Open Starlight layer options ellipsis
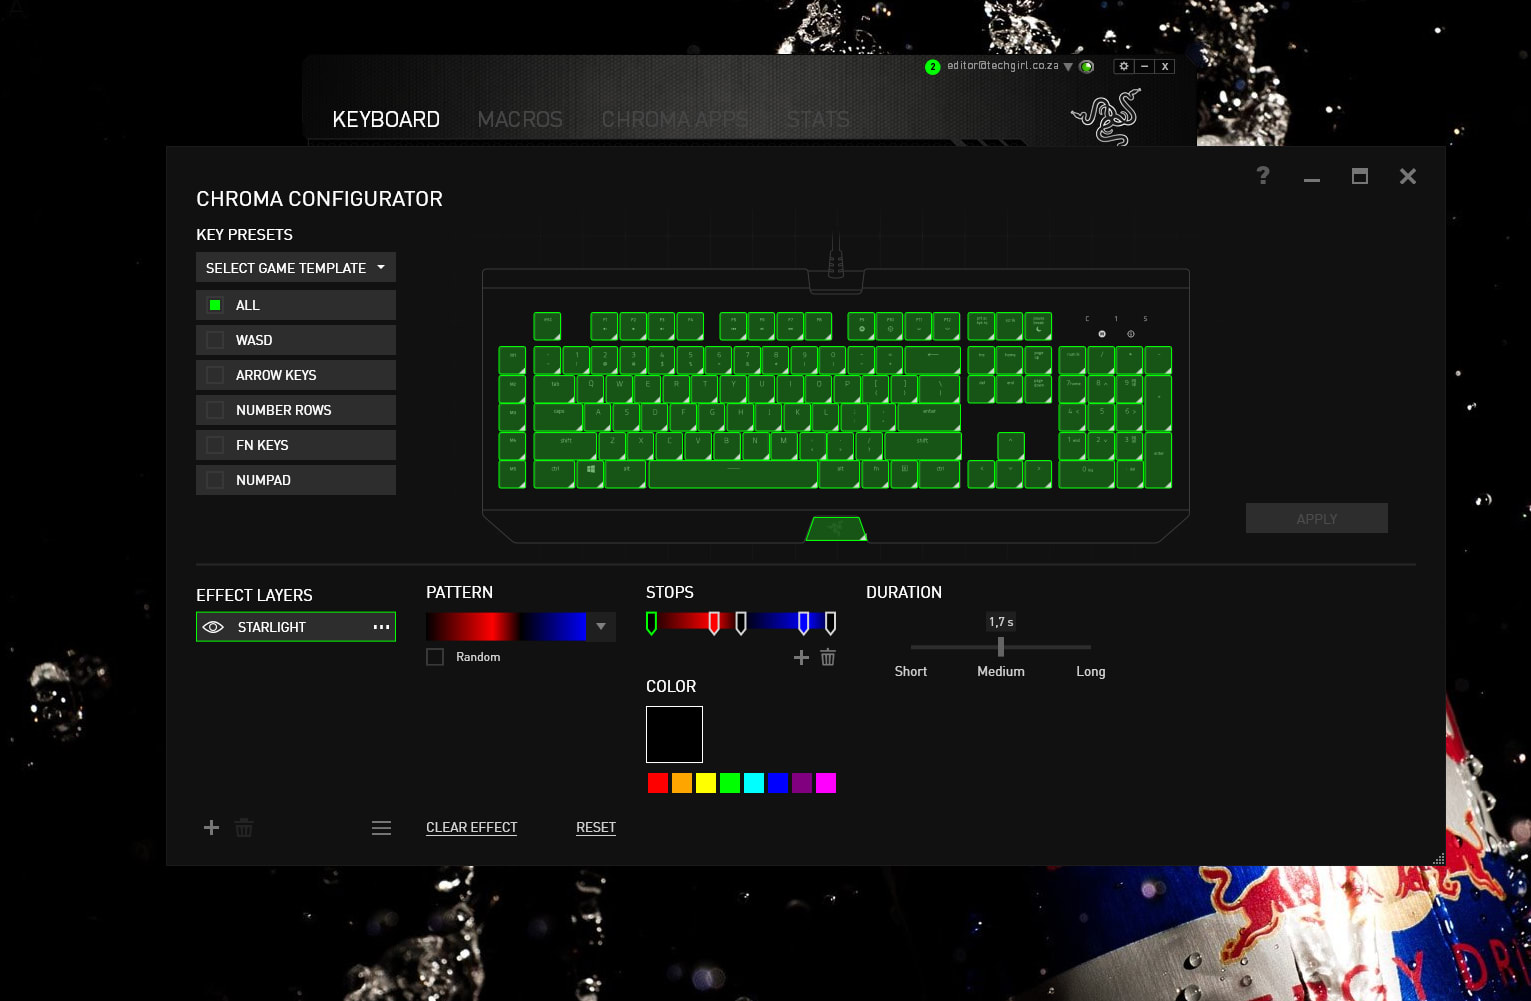This screenshot has height=1001, width=1531. tap(381, 627)
